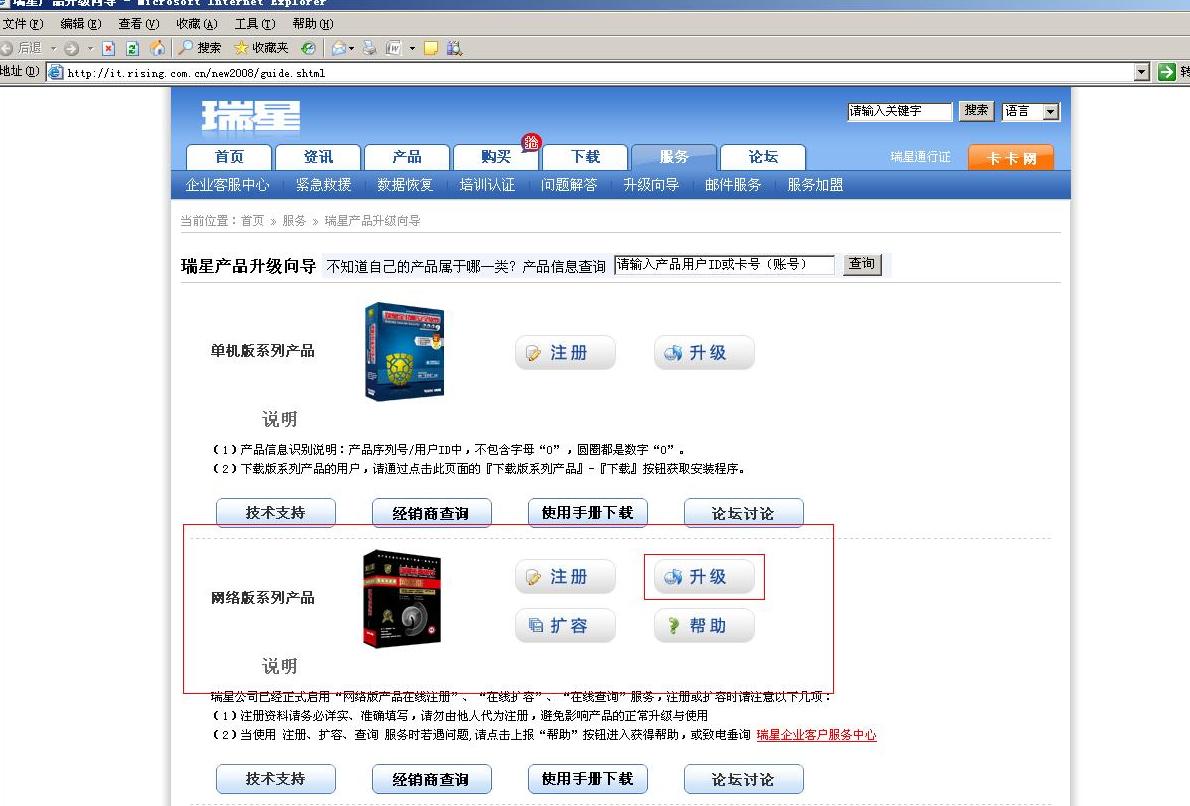The height and width of the screenshot is (806, 1190).
Task: Click the green Go arrow beside address bar
Action: pyautogui.click(x=1166, y=72)
